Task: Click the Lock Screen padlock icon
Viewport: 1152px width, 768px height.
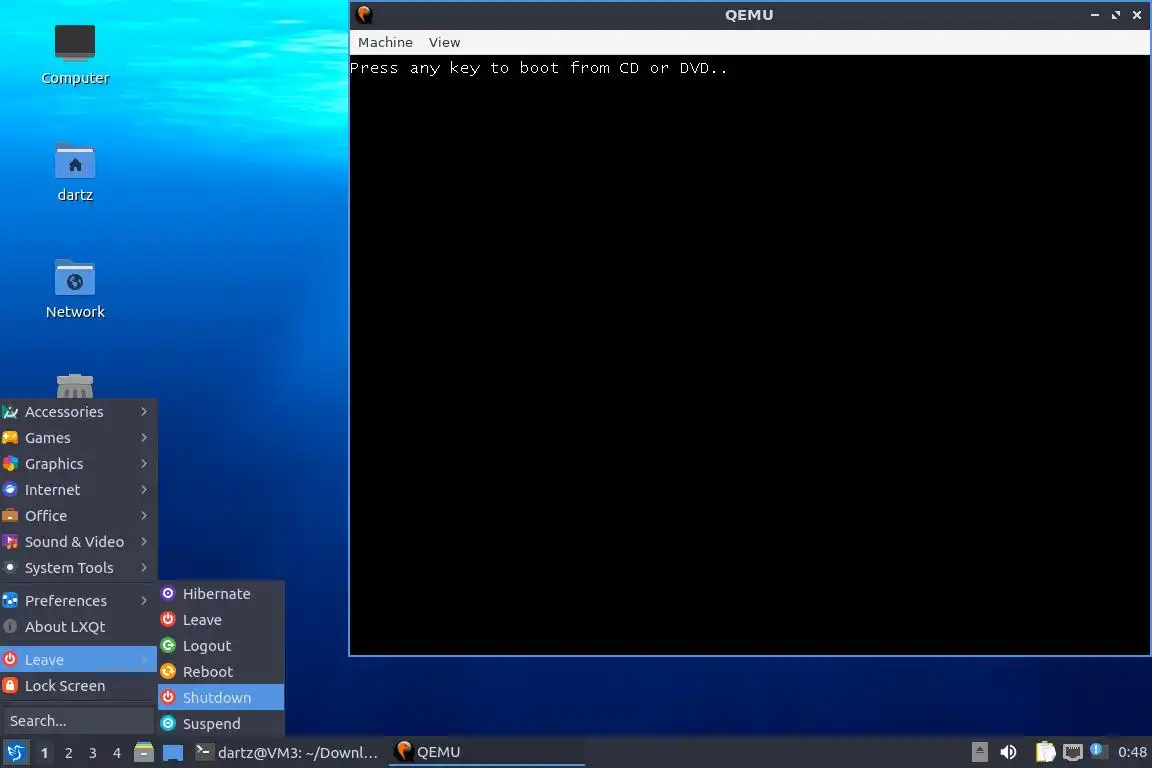Action: 10,686
